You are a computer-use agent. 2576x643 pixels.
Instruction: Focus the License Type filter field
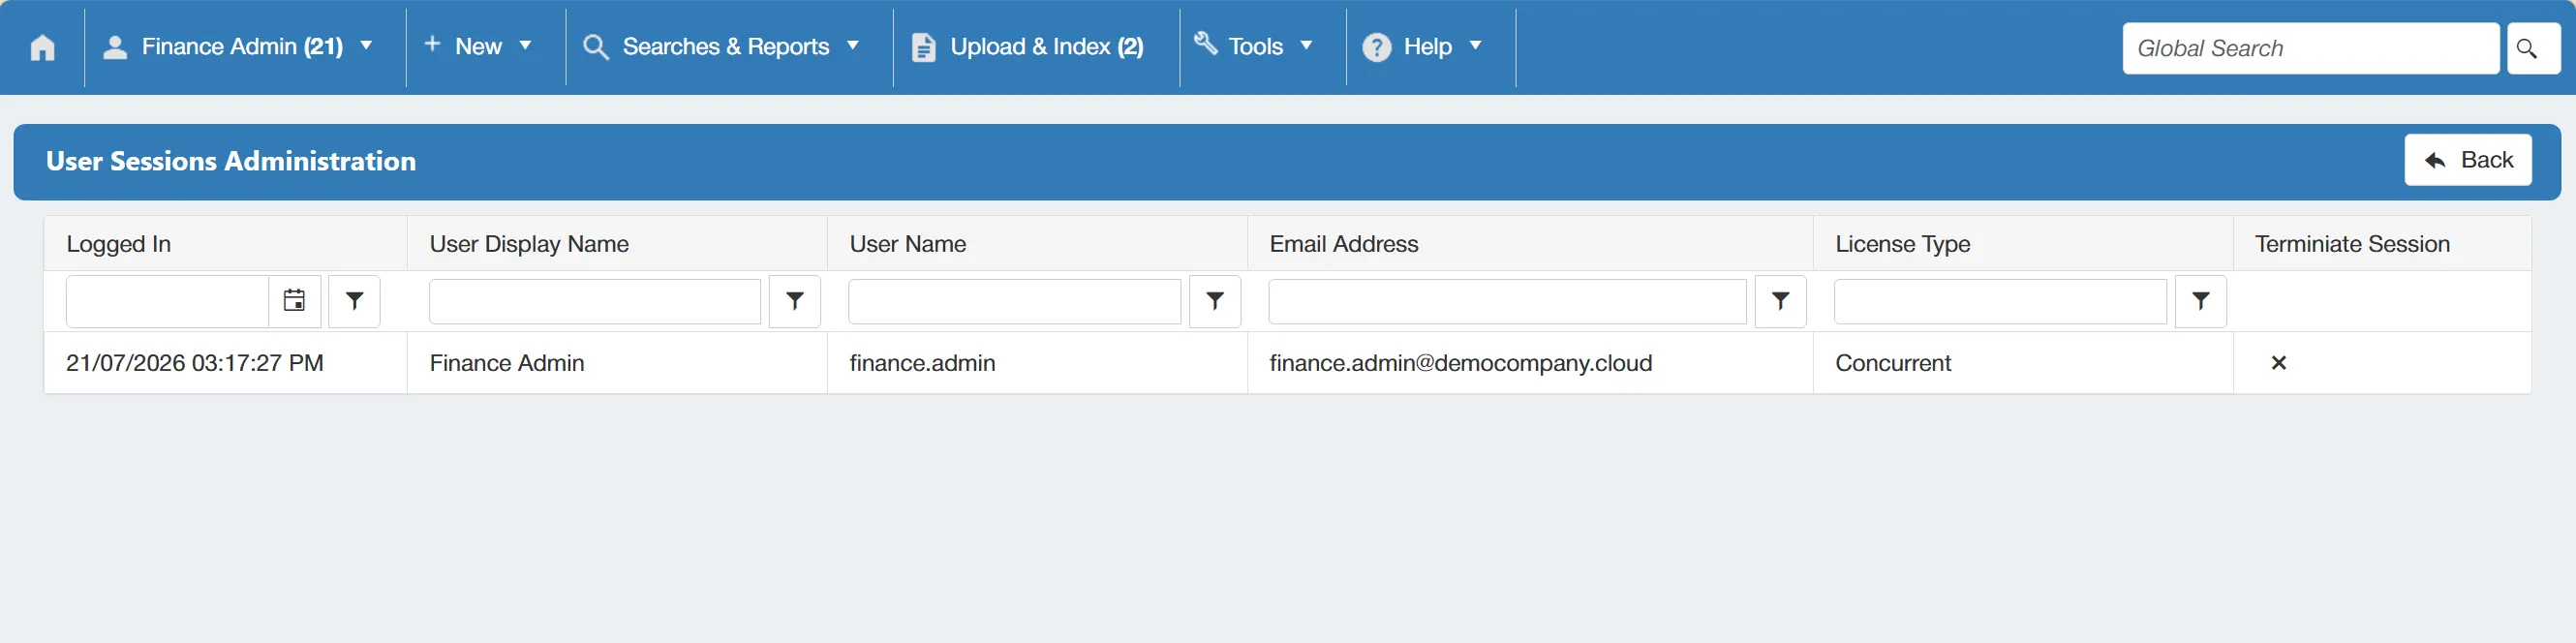pyautogui.click(x=2001, y=301)
